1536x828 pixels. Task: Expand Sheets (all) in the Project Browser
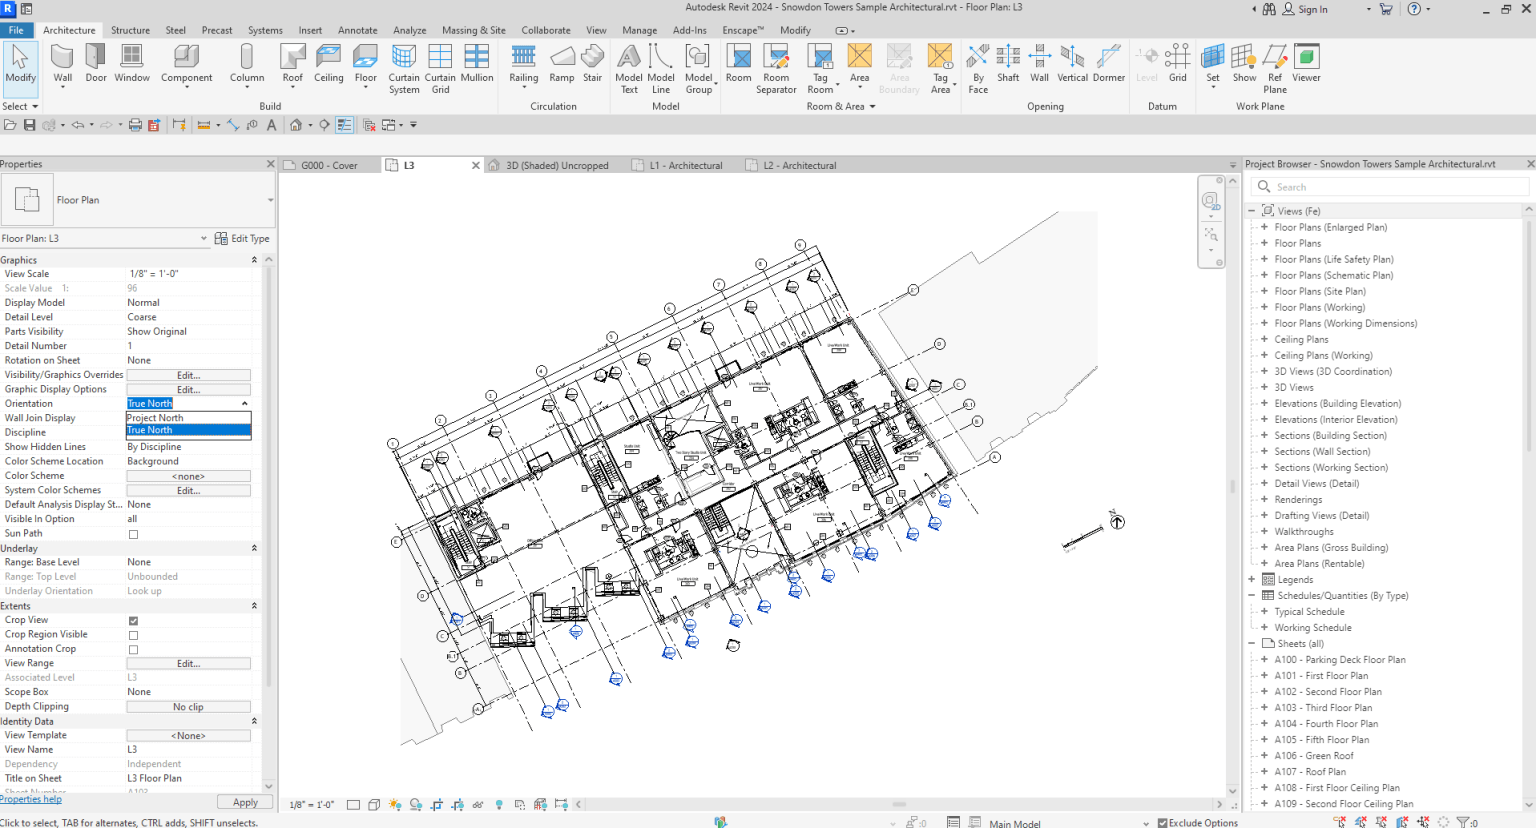tap(1252, 643)
